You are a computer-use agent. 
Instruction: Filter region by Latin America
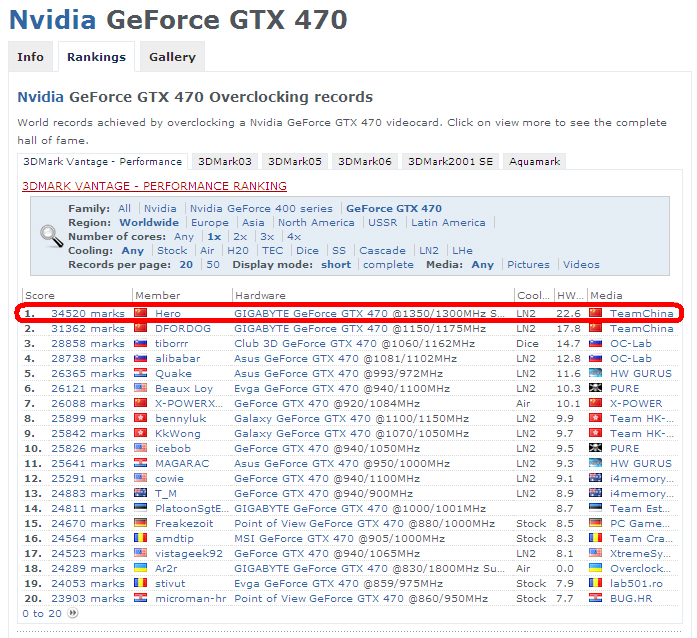448,222
